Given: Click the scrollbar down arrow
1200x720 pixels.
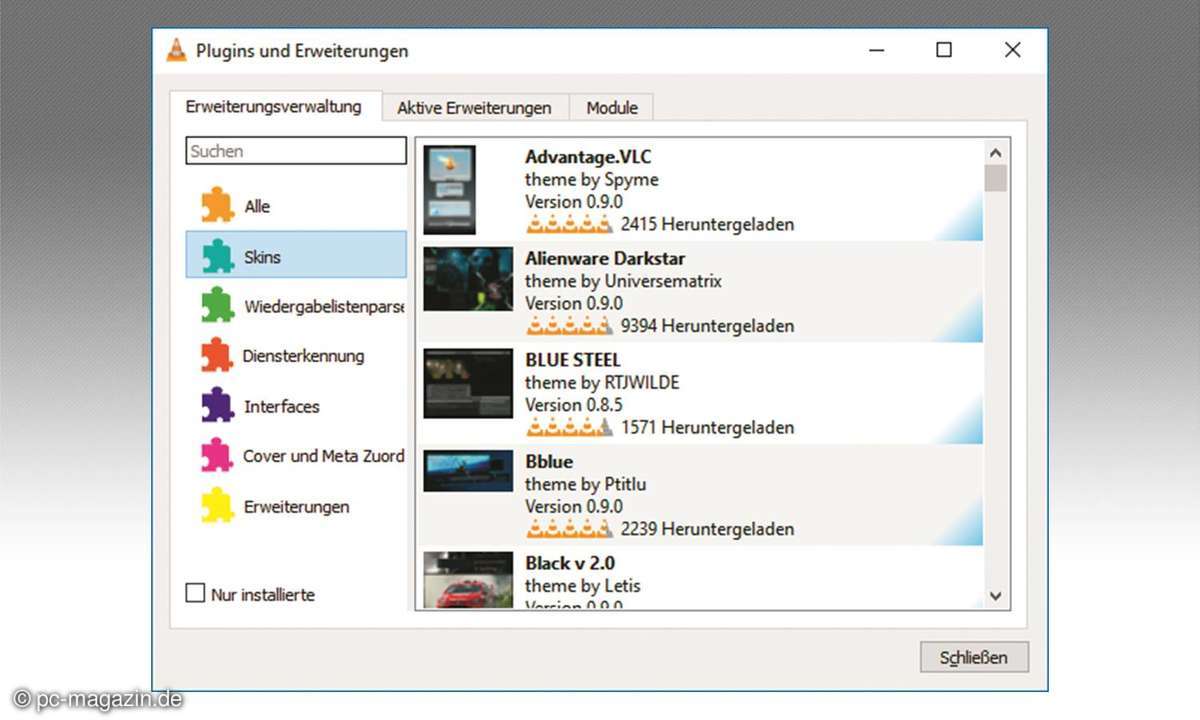Looking at the screenshot, I should click(x=995, y=595).
